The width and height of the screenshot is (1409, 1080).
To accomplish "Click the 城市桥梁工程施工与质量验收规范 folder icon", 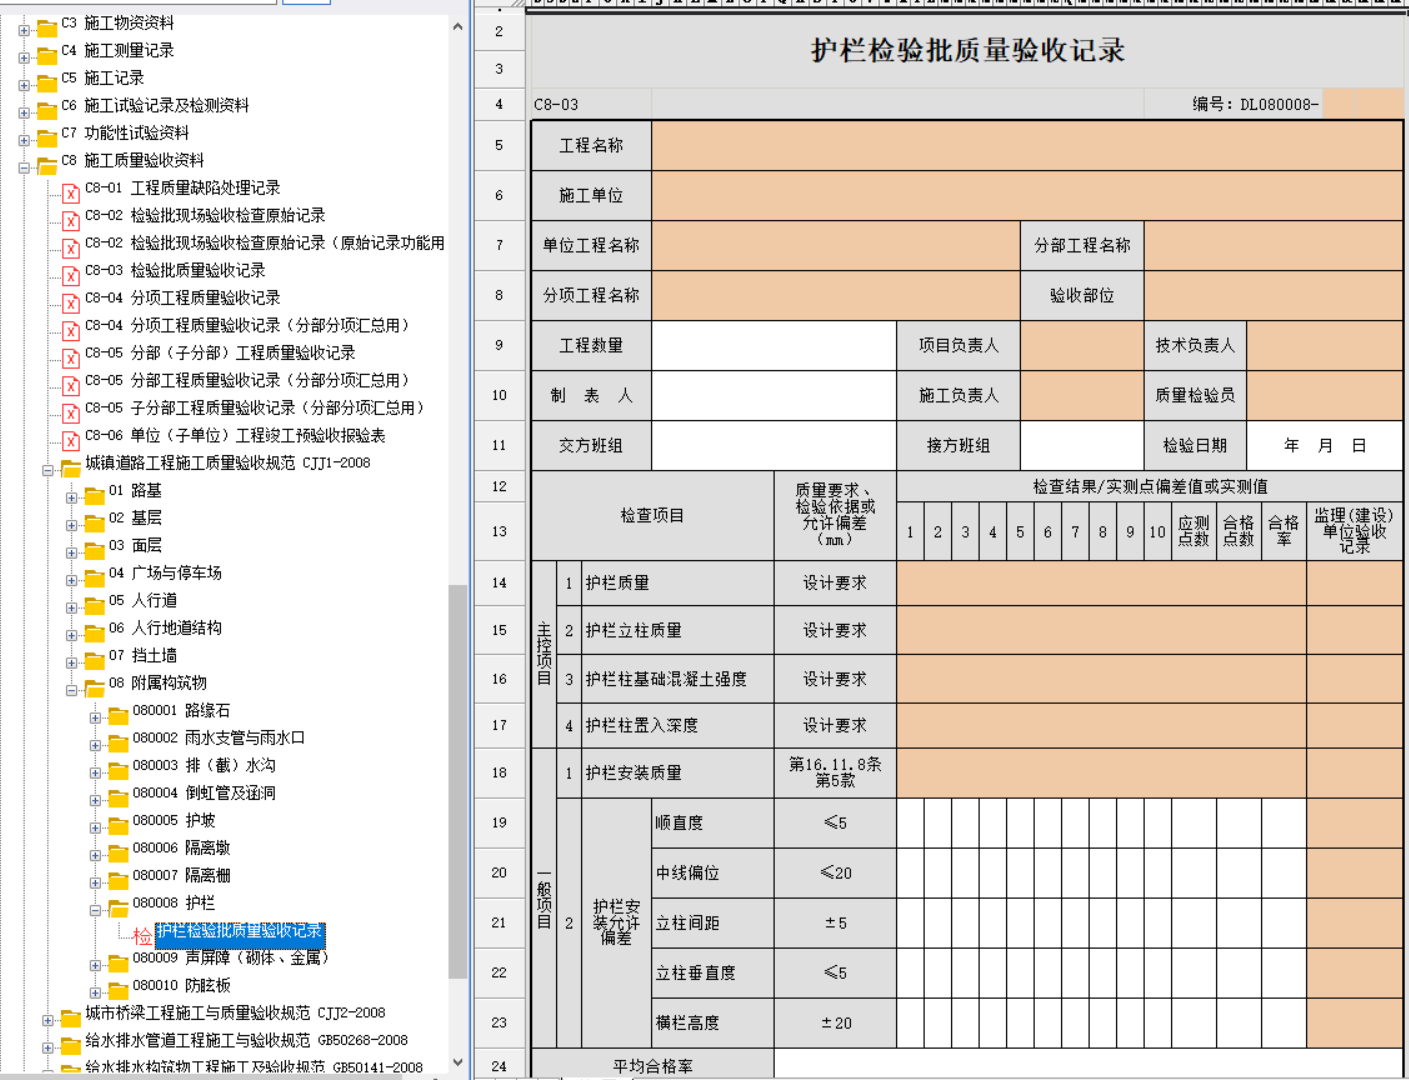I will pyautogui.click(x=71, y=1017).
